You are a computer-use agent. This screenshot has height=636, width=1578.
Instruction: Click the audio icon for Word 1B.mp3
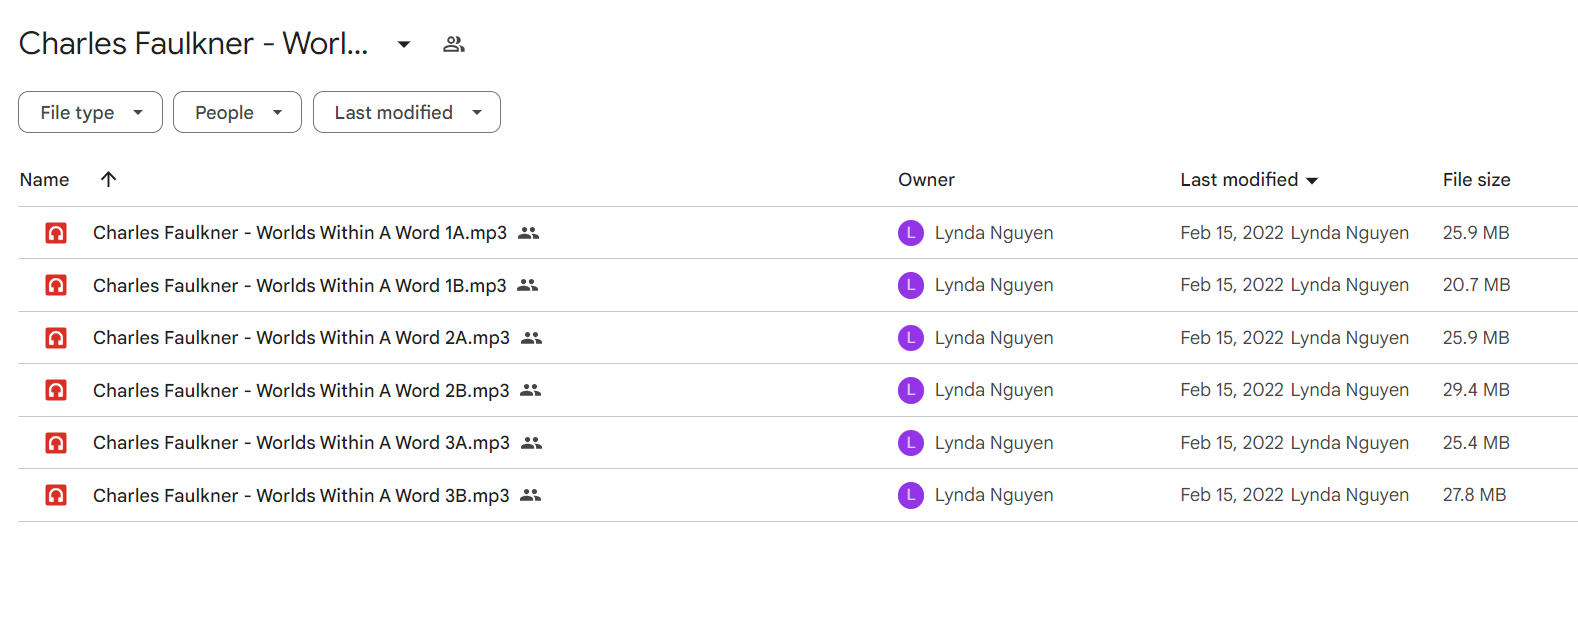pos(56,285)
